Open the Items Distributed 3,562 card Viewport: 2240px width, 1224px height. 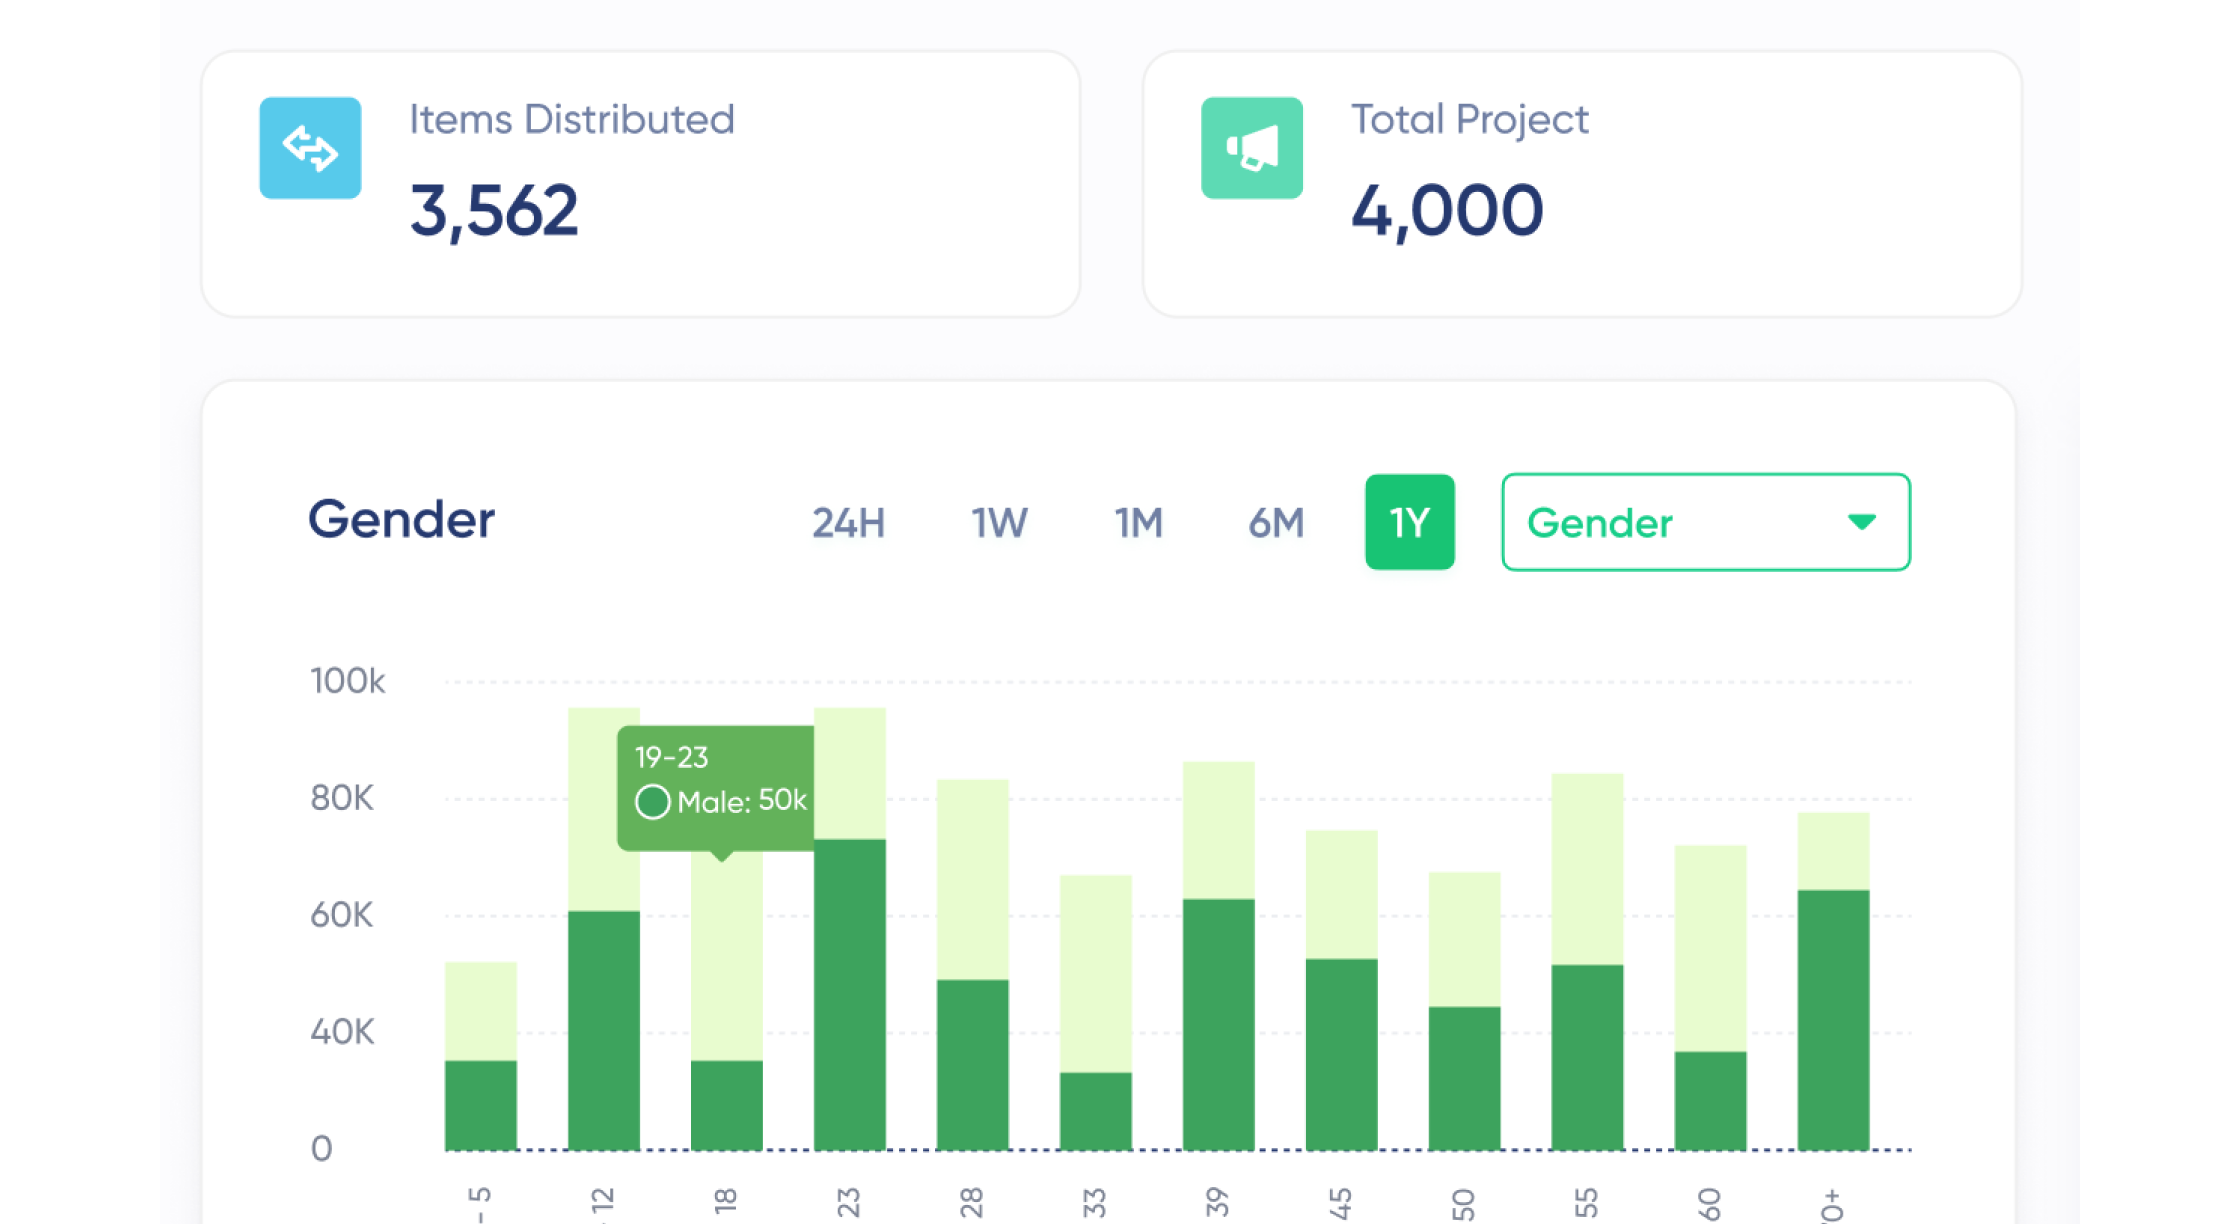pyautogui.click(x=640, y=185)
